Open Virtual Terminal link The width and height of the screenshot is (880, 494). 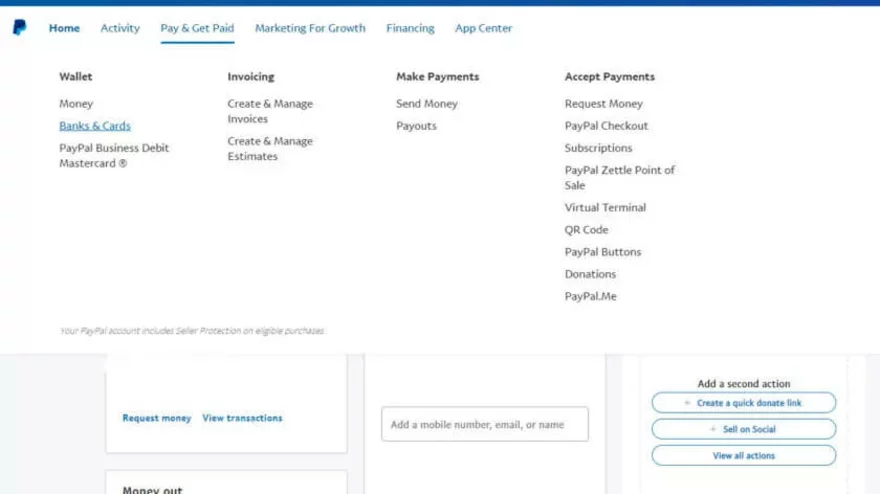click(x=605, y=208)
